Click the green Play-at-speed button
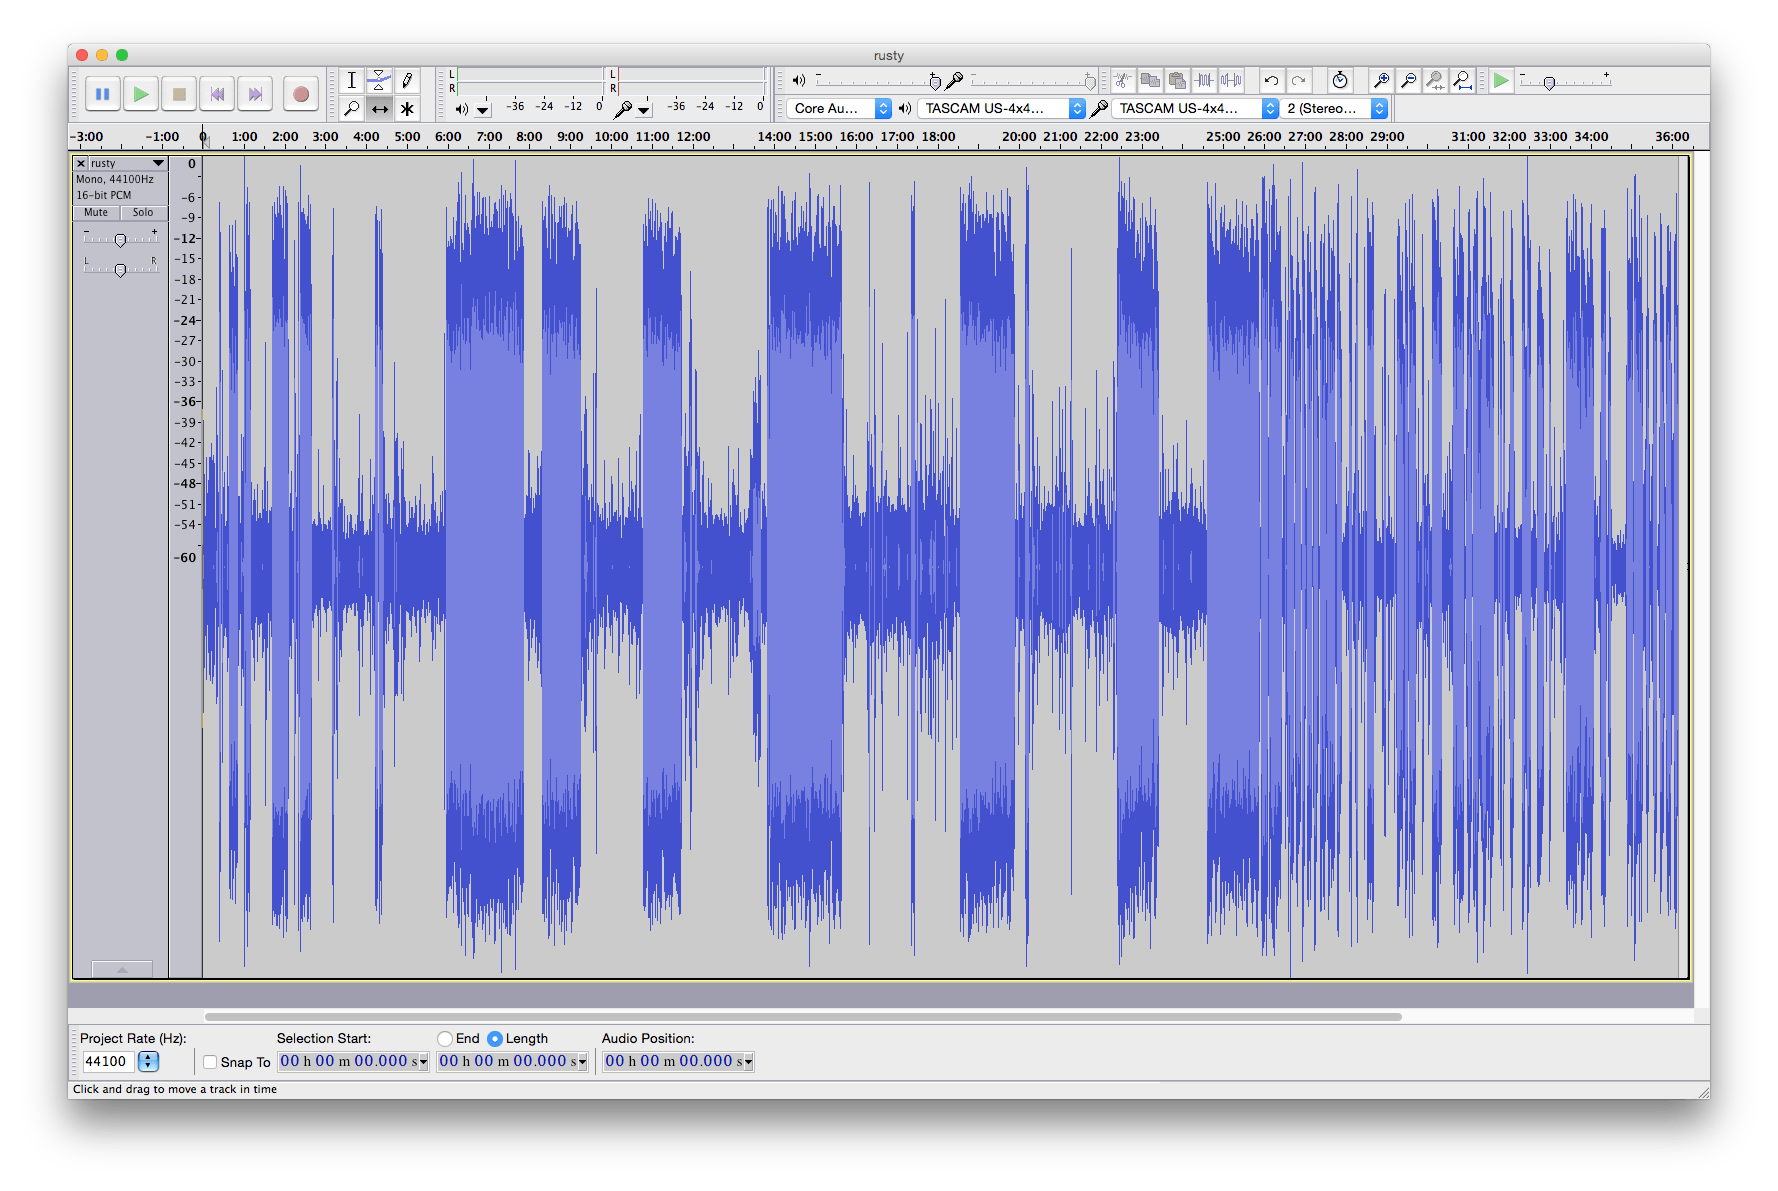Image resolution: width=1778 pixels, height=1191 pixels. click(x=1501, y=81)
